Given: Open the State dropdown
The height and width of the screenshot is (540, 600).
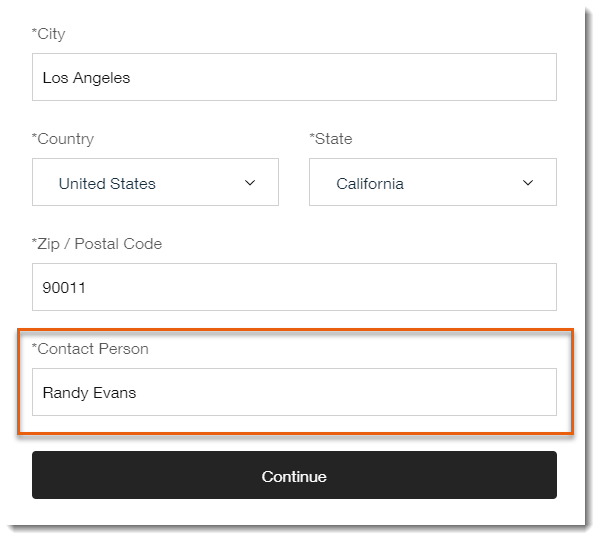Looking at the screenshot, I should point(433,182).
